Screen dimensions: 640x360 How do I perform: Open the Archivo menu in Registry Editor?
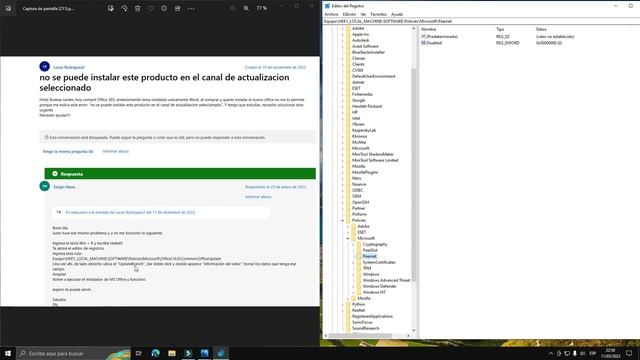pos(331,14)
